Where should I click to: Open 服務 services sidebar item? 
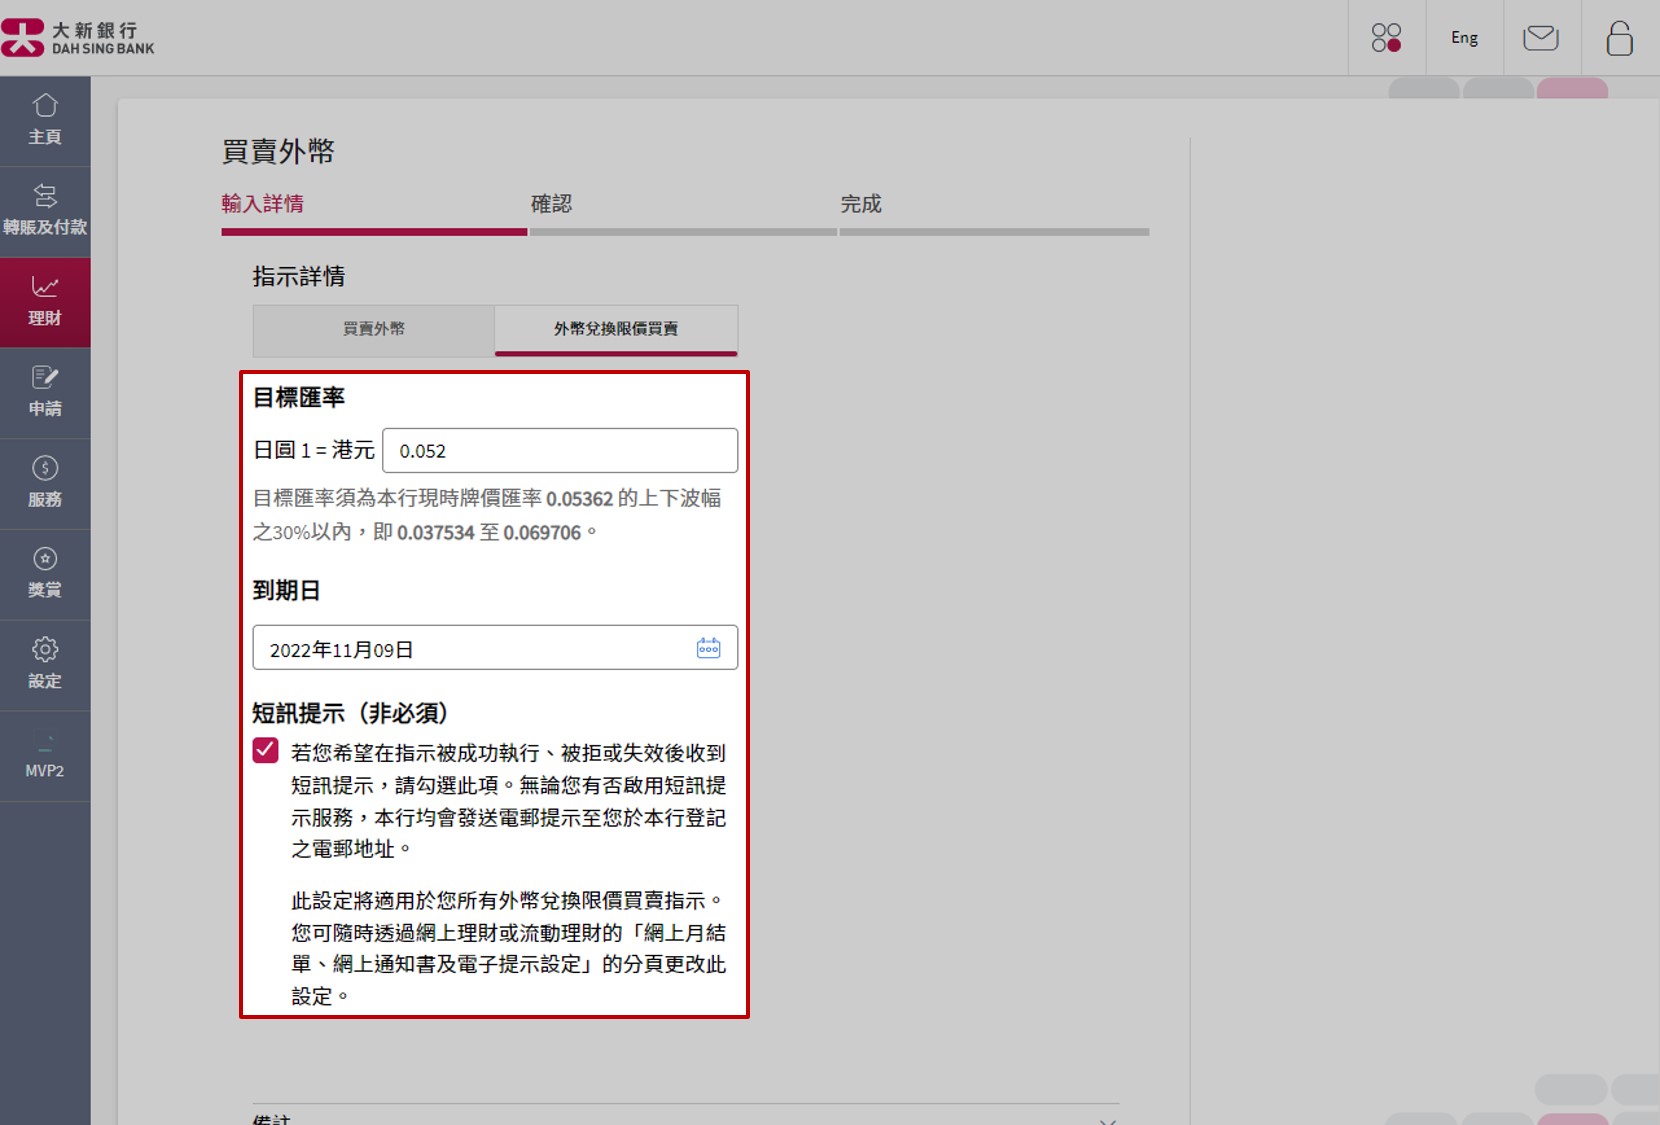(45, 483)
